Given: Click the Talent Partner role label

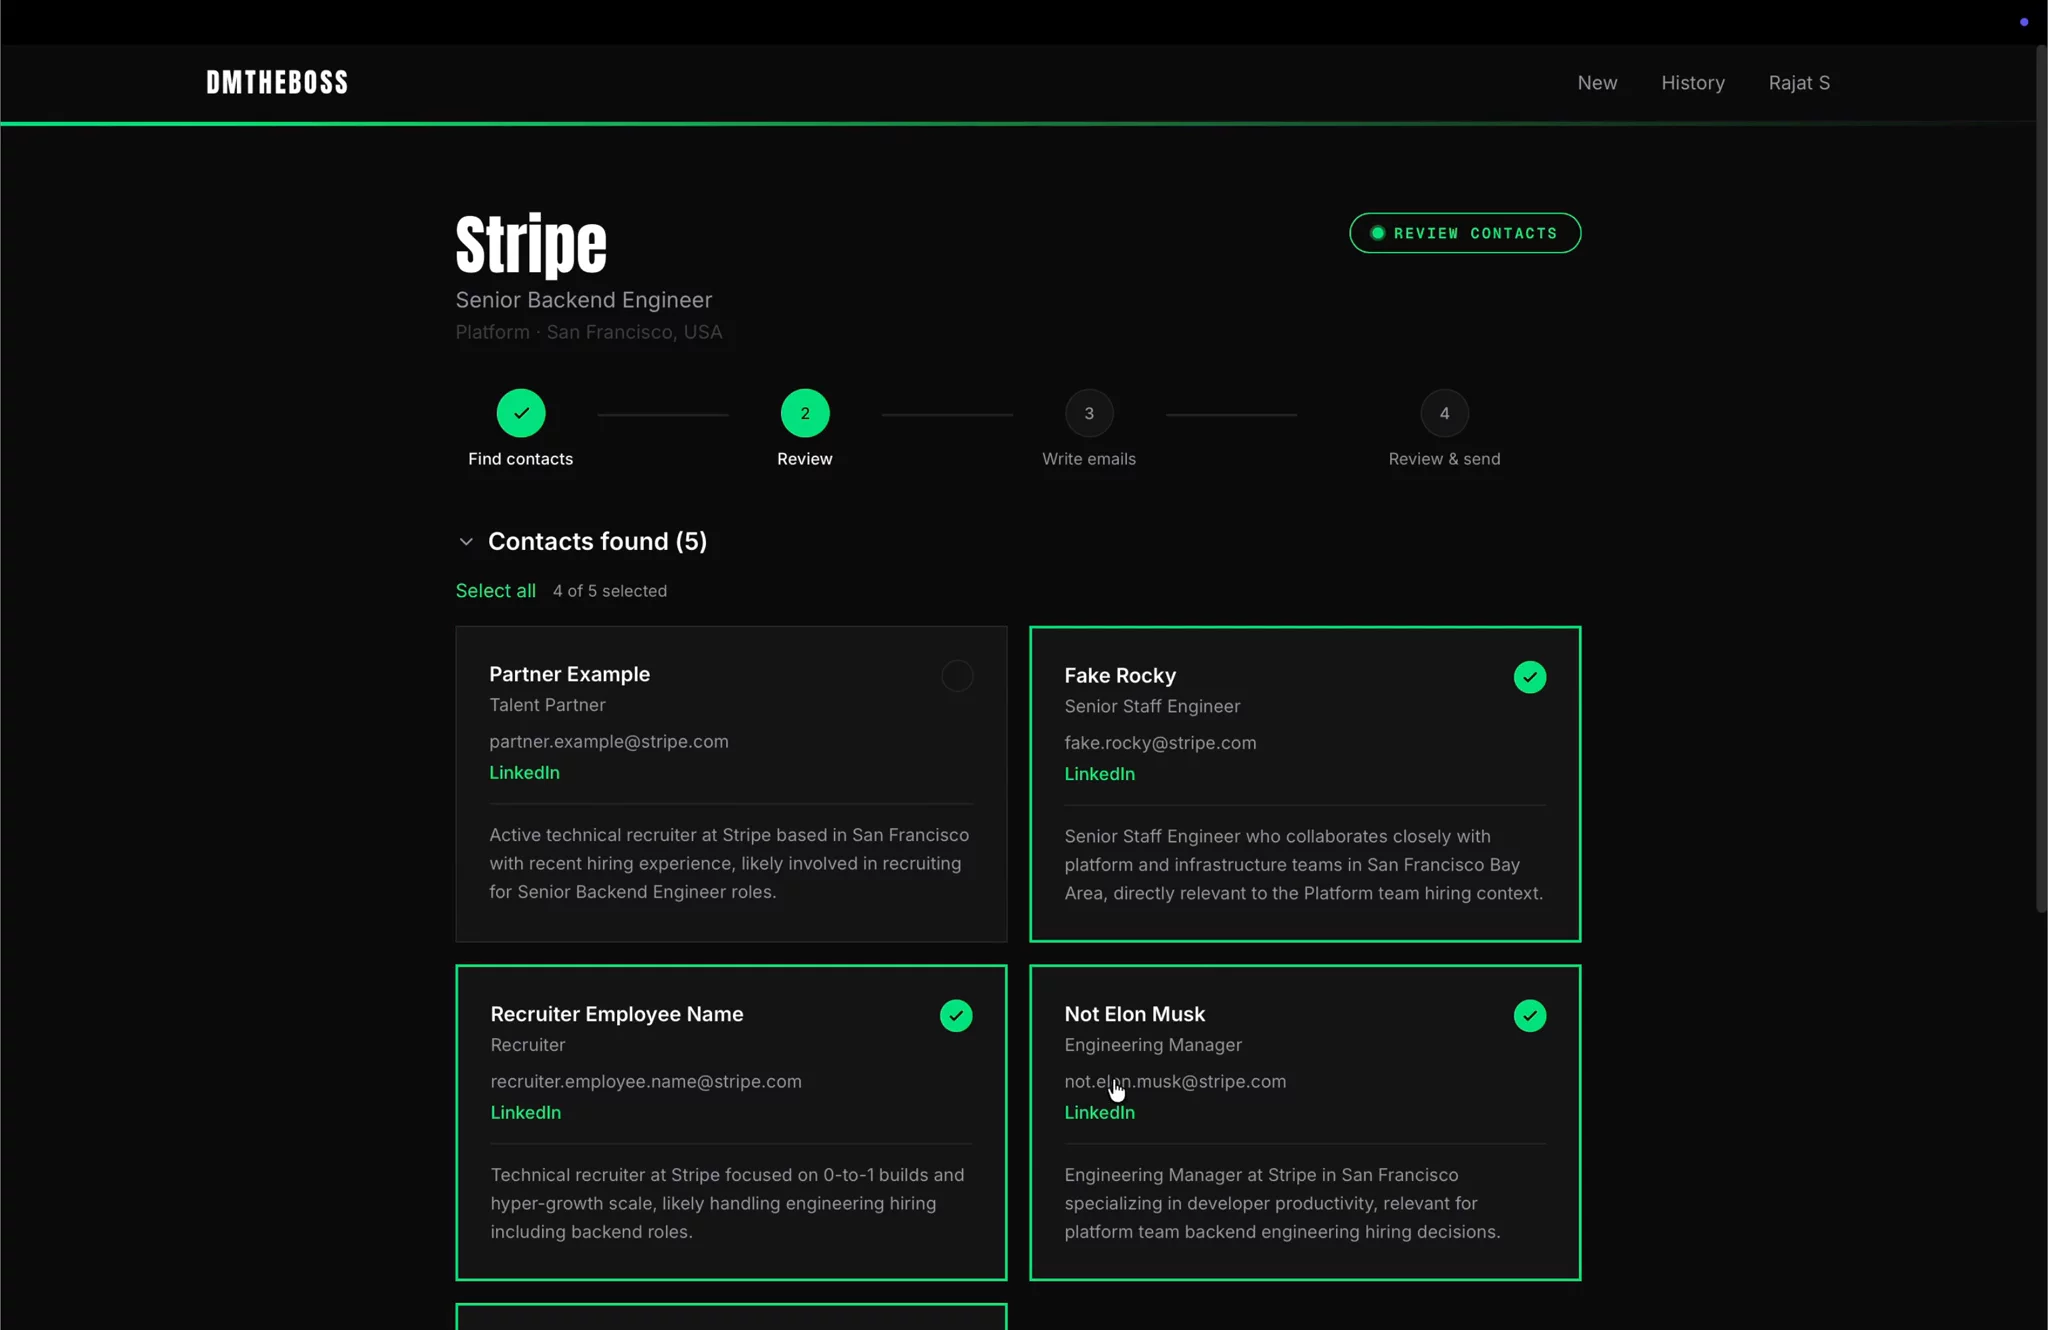Looking at the screenshot, I should click(547, 705).
